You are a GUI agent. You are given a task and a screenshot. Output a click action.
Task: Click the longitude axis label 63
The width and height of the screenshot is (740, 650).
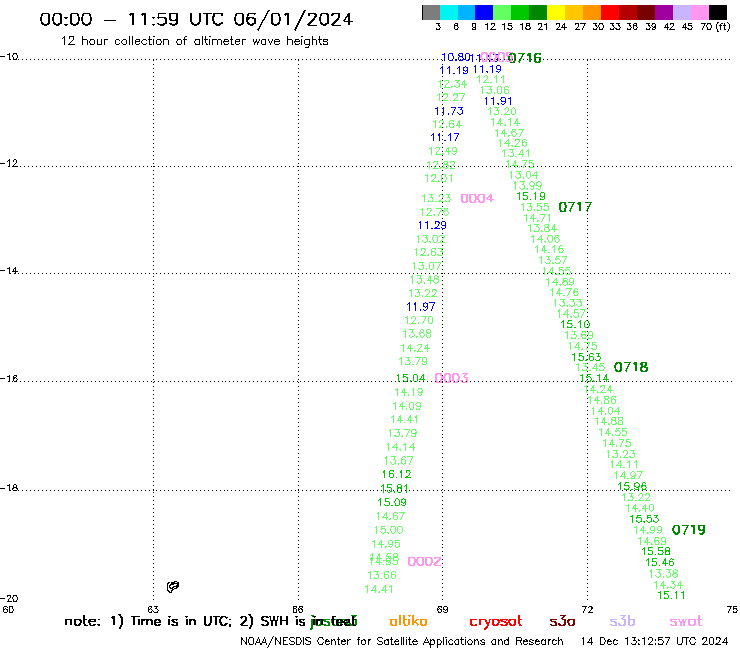(x=153, y=609)
